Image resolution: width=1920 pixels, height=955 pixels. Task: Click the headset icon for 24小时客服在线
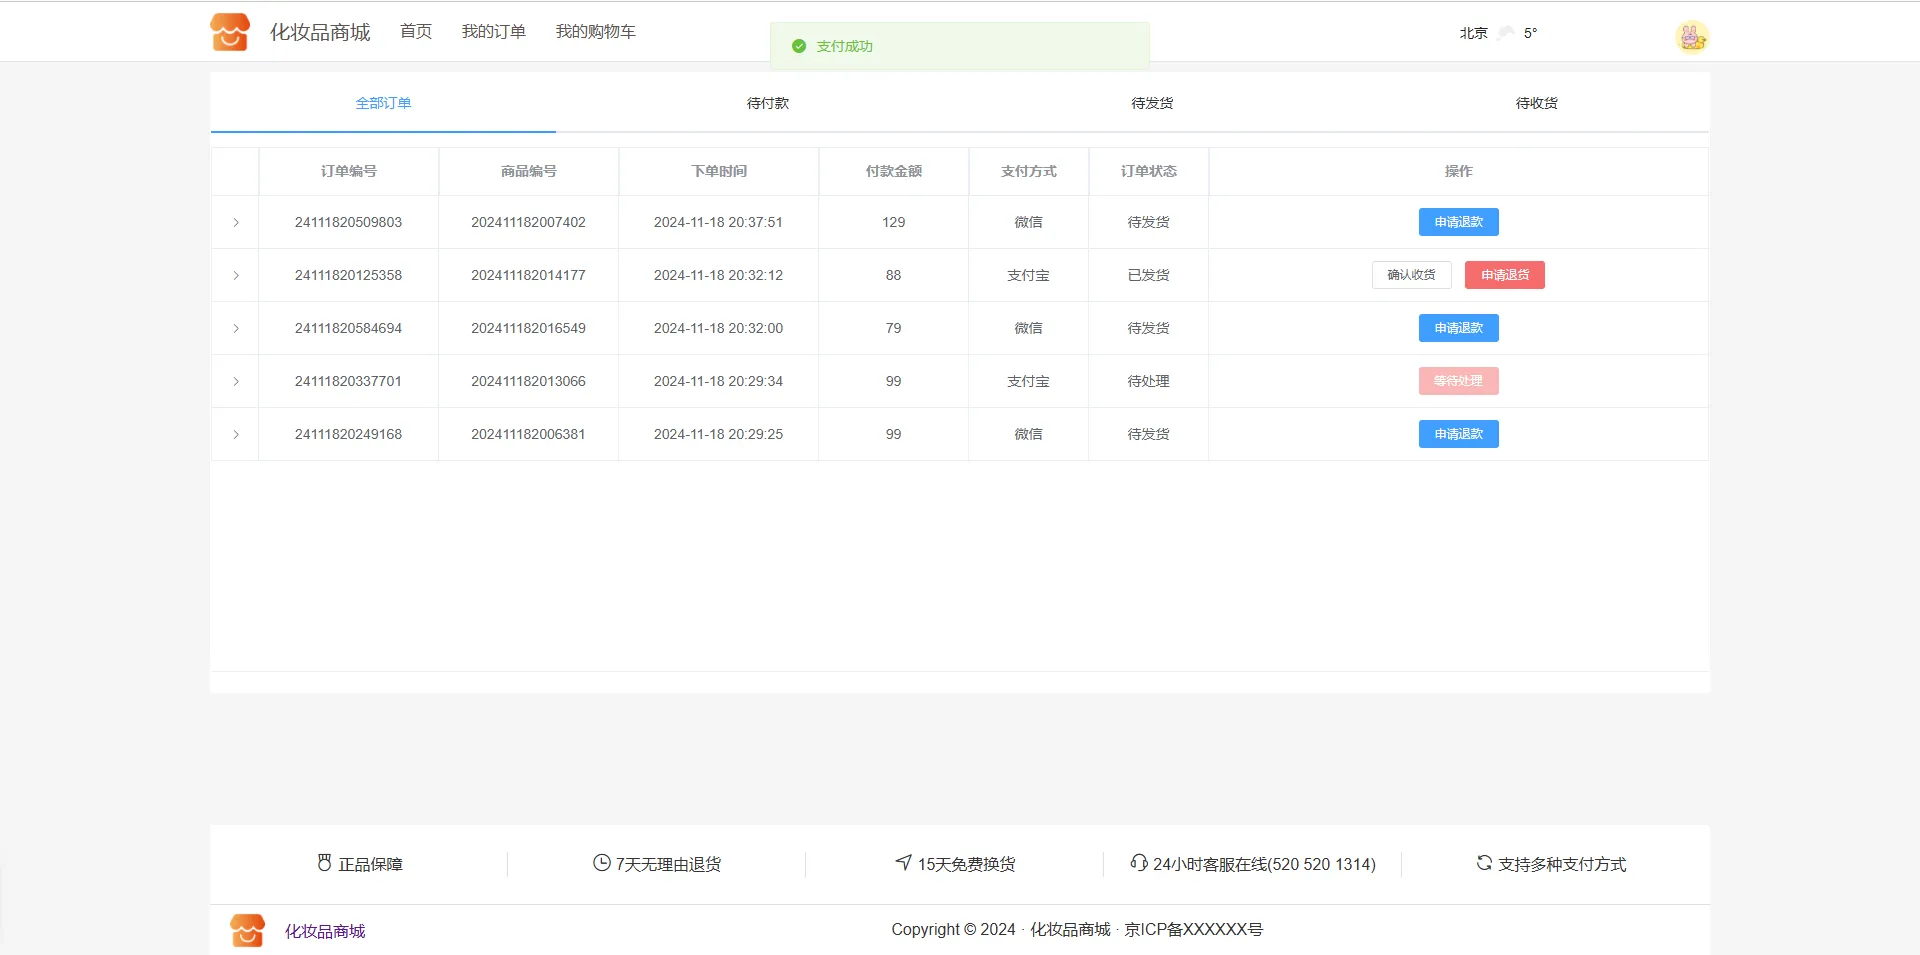(x=1138, y=862)
